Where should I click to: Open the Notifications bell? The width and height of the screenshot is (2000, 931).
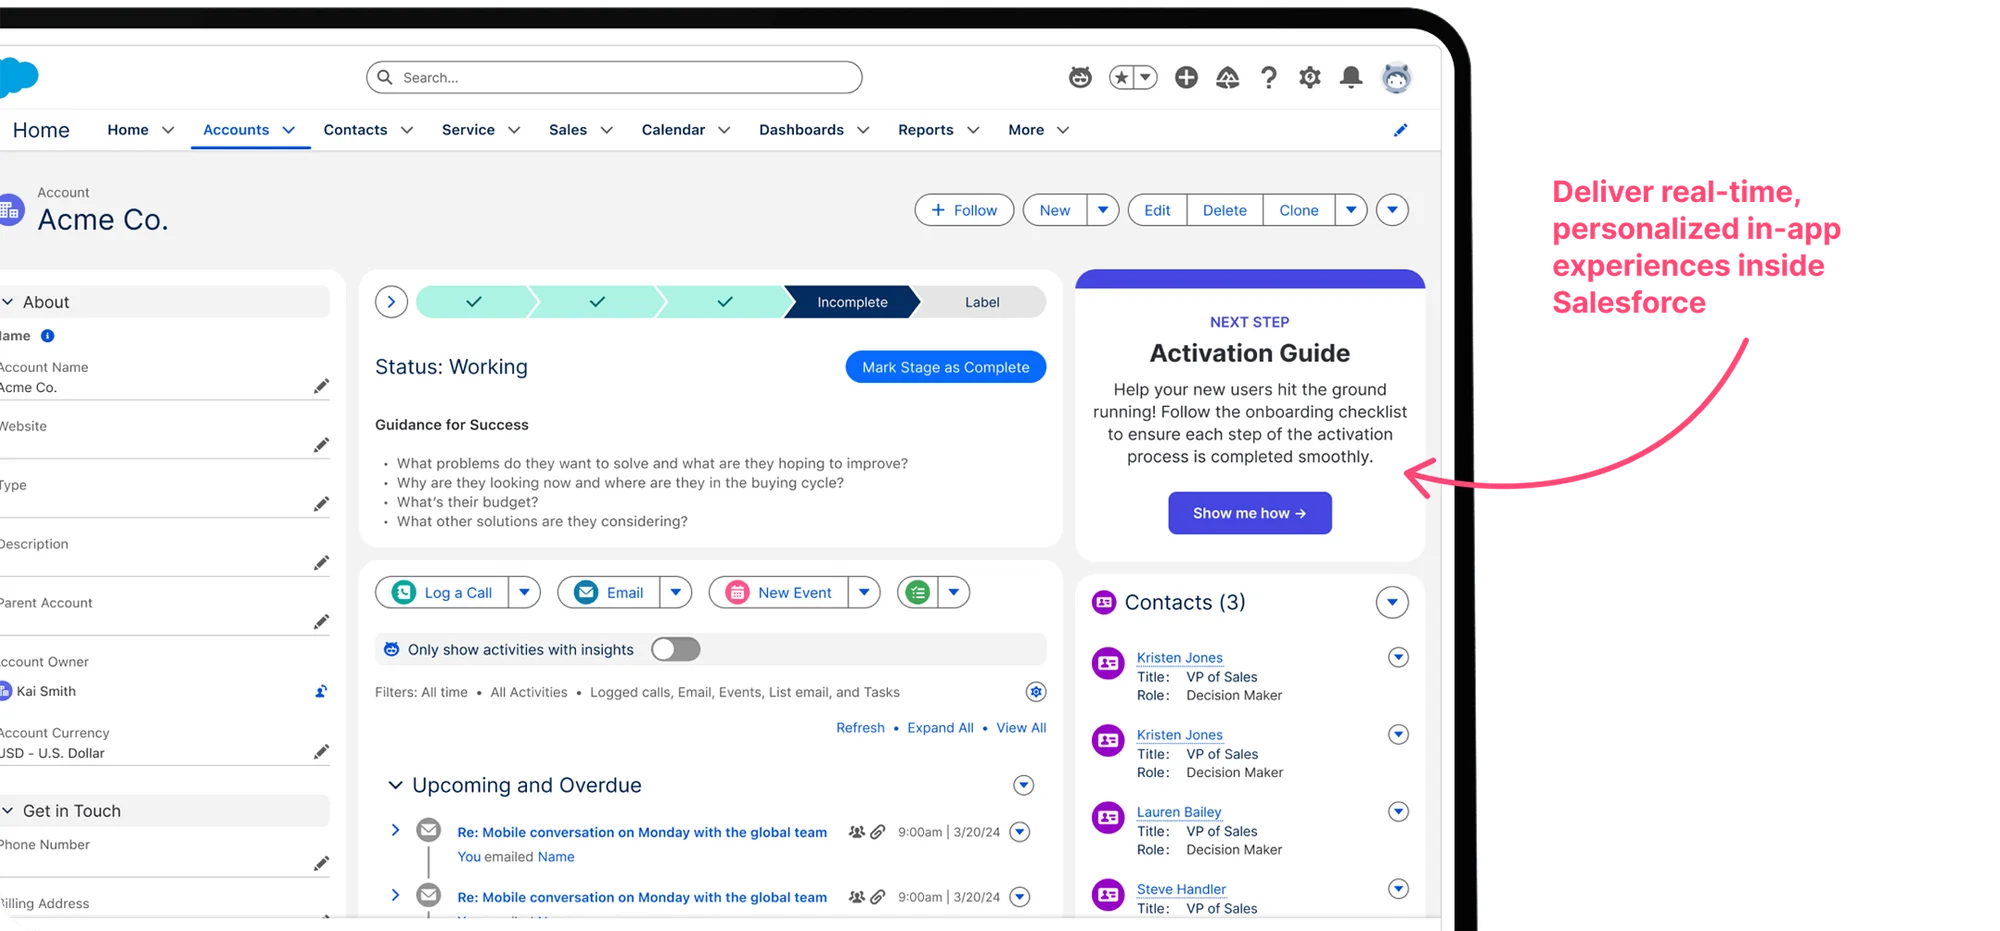pos(1351,77)
